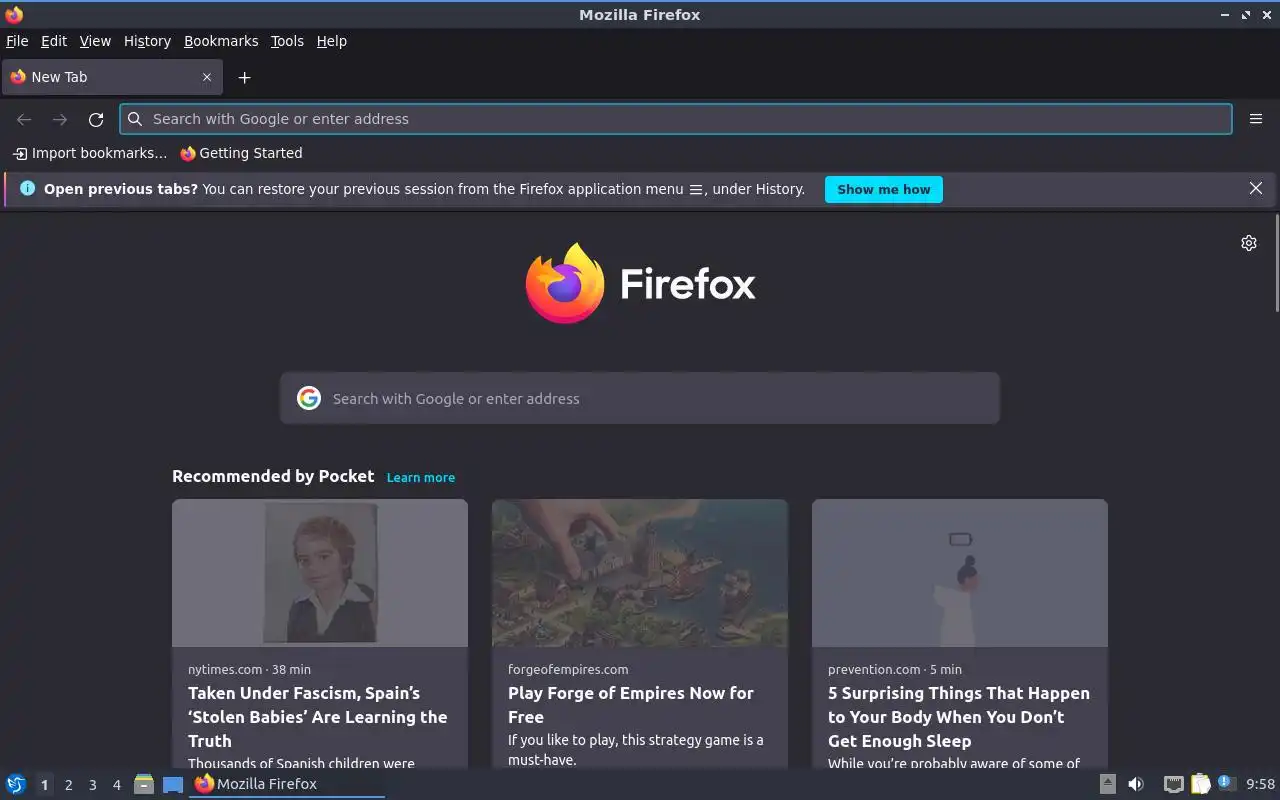
Task: Click the Getting Started bookmark
Action: 241,153
